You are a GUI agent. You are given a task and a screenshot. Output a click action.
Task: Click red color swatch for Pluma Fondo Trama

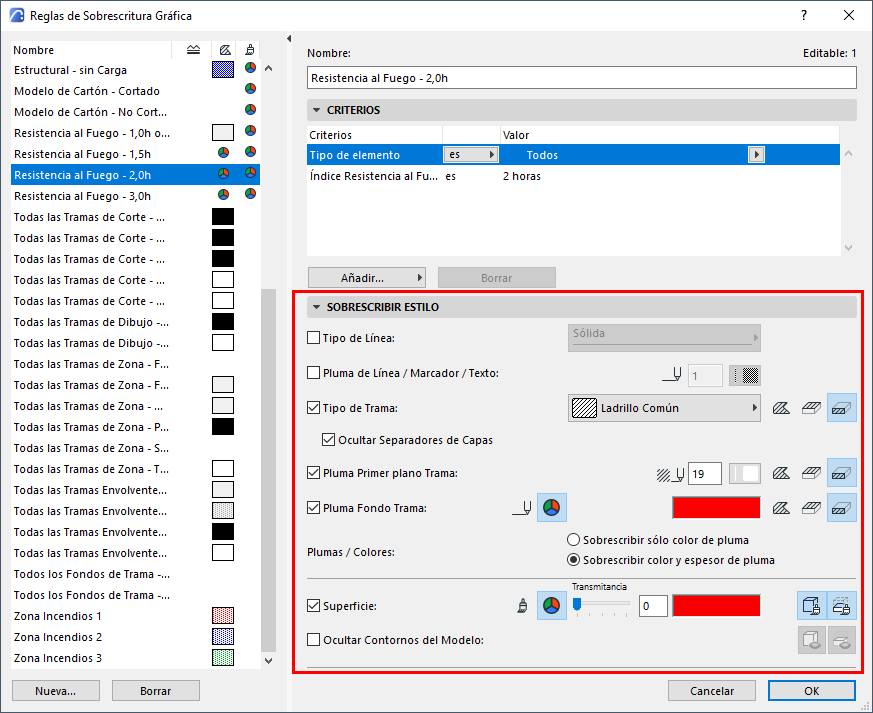tap(716, 508)
